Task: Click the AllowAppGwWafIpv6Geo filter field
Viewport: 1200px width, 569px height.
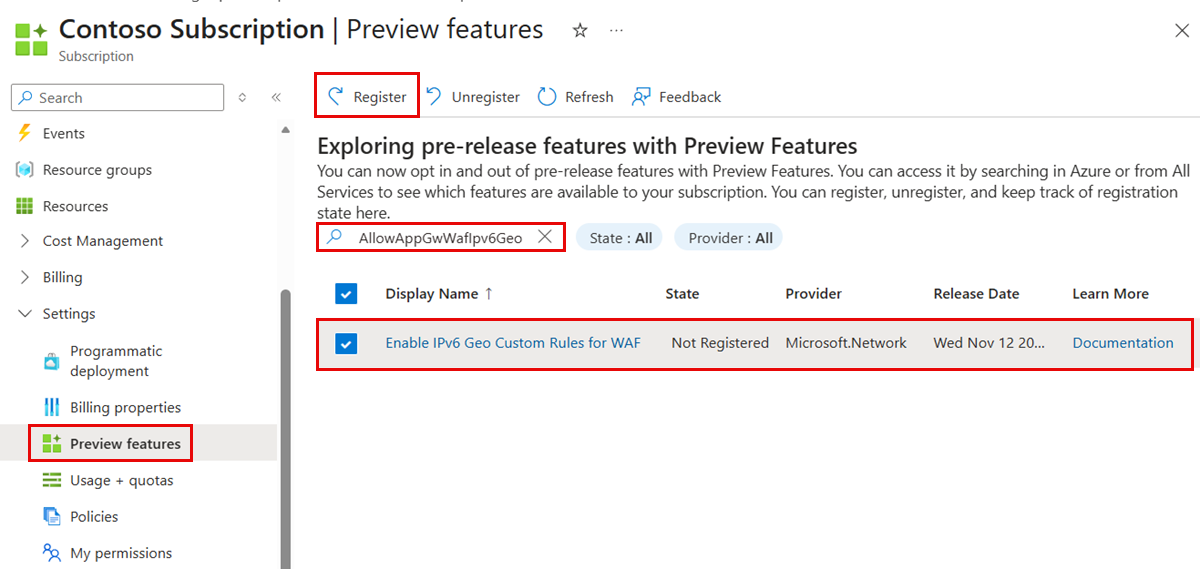Action: pyautogui.click(x=440, y=237)
